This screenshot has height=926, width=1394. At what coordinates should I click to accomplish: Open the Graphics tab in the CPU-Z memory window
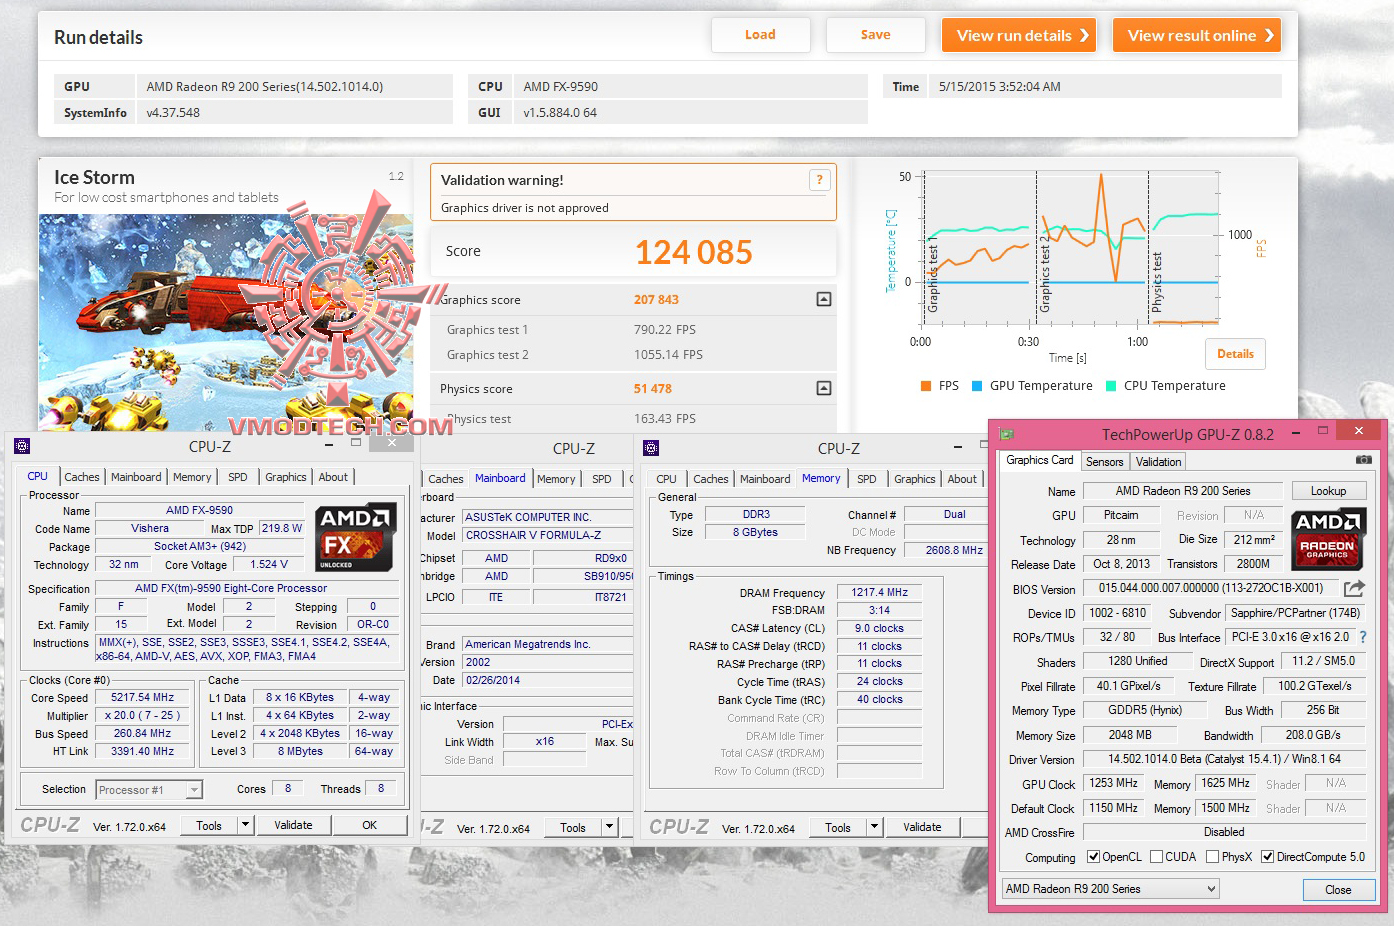[x=915, y=479]
